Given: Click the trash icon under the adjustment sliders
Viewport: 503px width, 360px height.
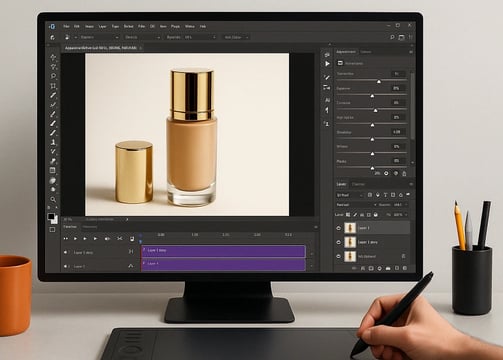Looking at the screenshot, I should [404, 173].
